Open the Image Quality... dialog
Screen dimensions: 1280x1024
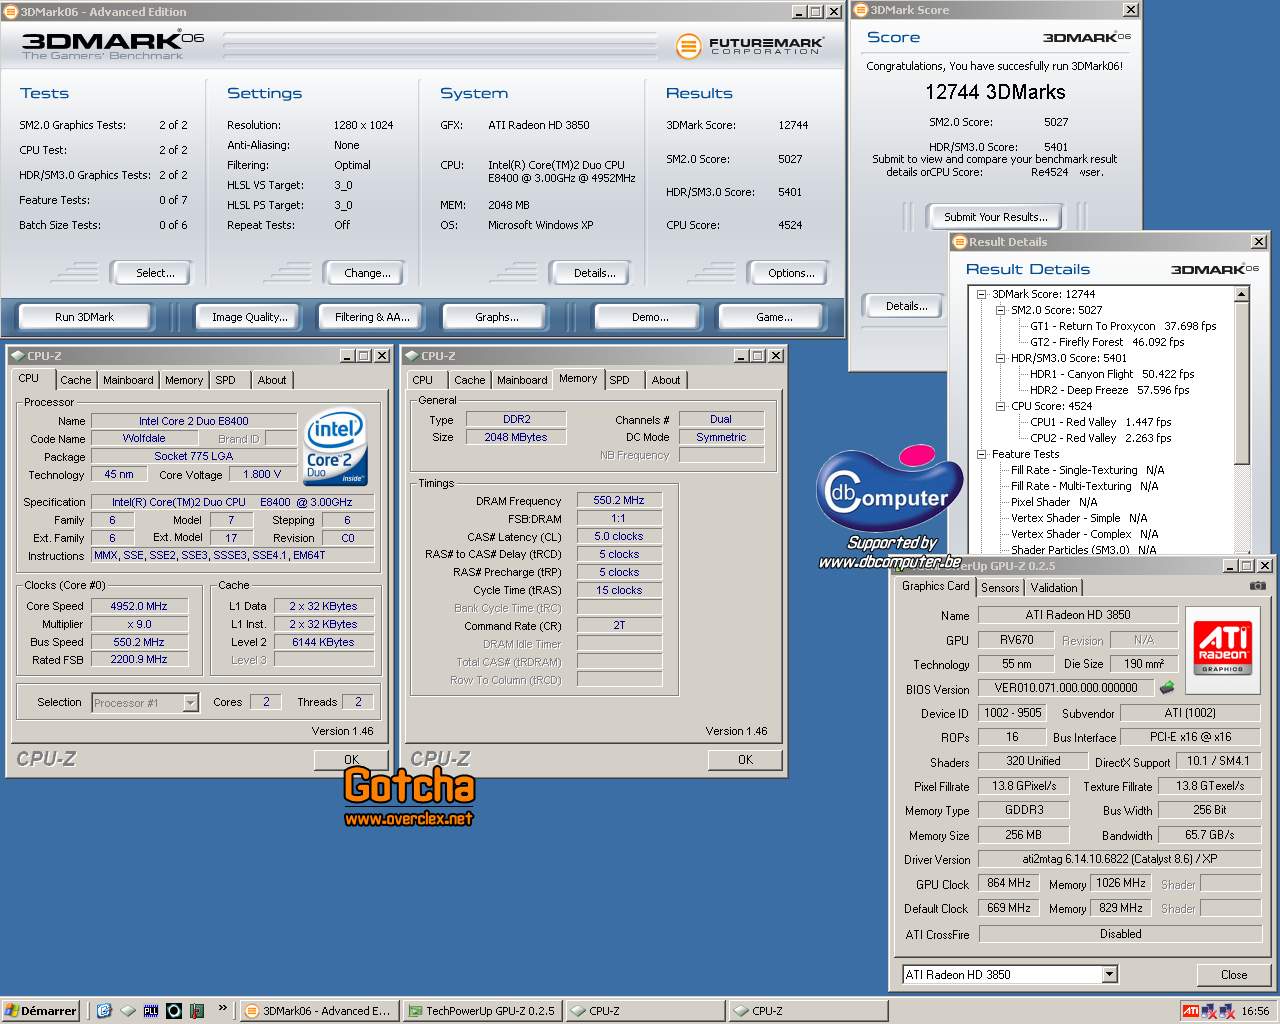[x=250, y=317]
